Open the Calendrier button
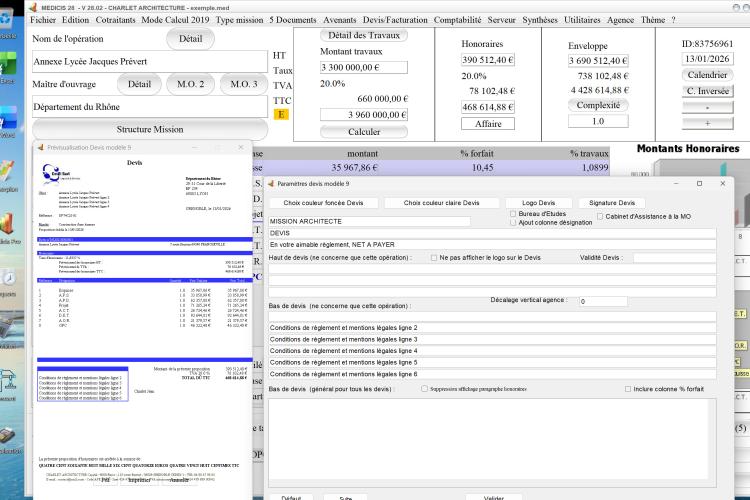This screenshot has width=750, height=500. 707,75
